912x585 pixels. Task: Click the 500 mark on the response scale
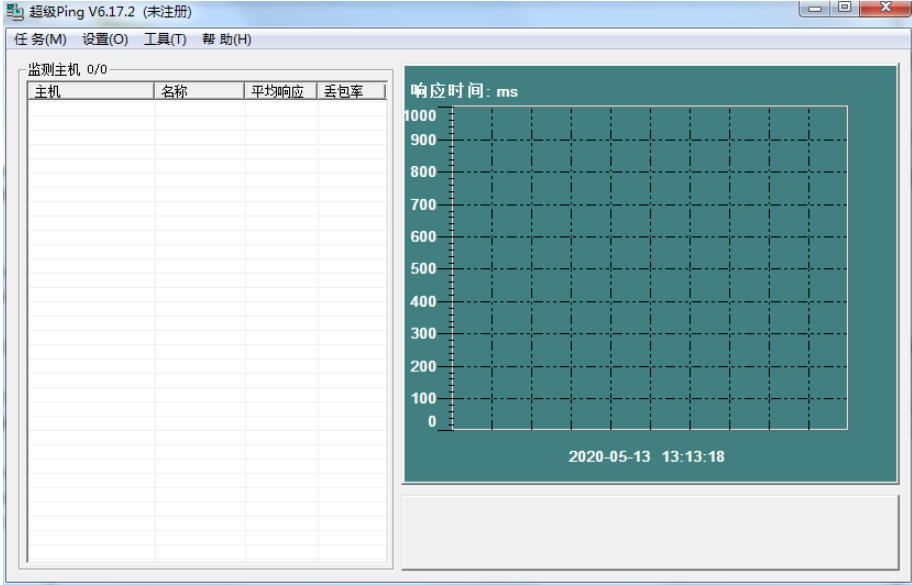click(x=424, y=268)
